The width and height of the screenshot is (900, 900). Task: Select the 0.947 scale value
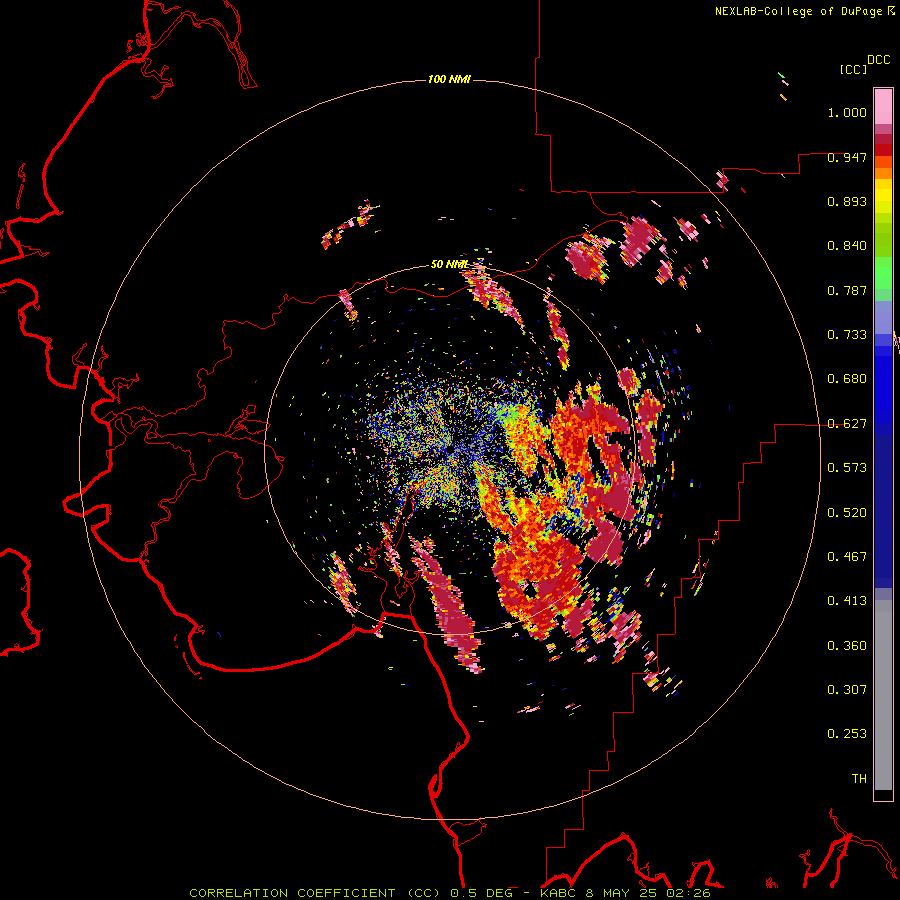click(847, 157)
